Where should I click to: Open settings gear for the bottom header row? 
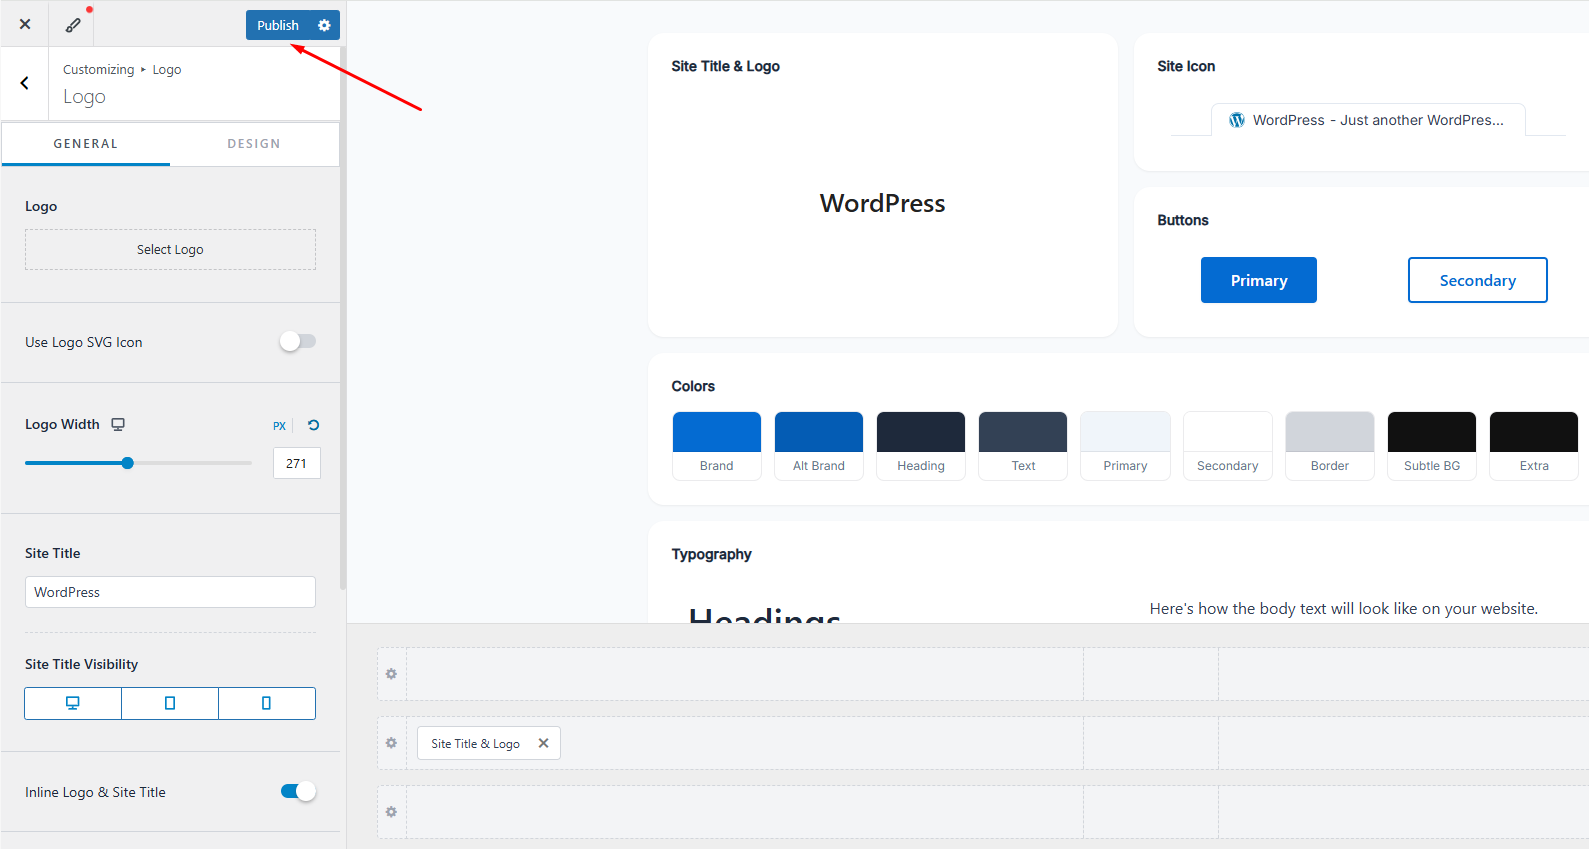(x=391, y=812)
